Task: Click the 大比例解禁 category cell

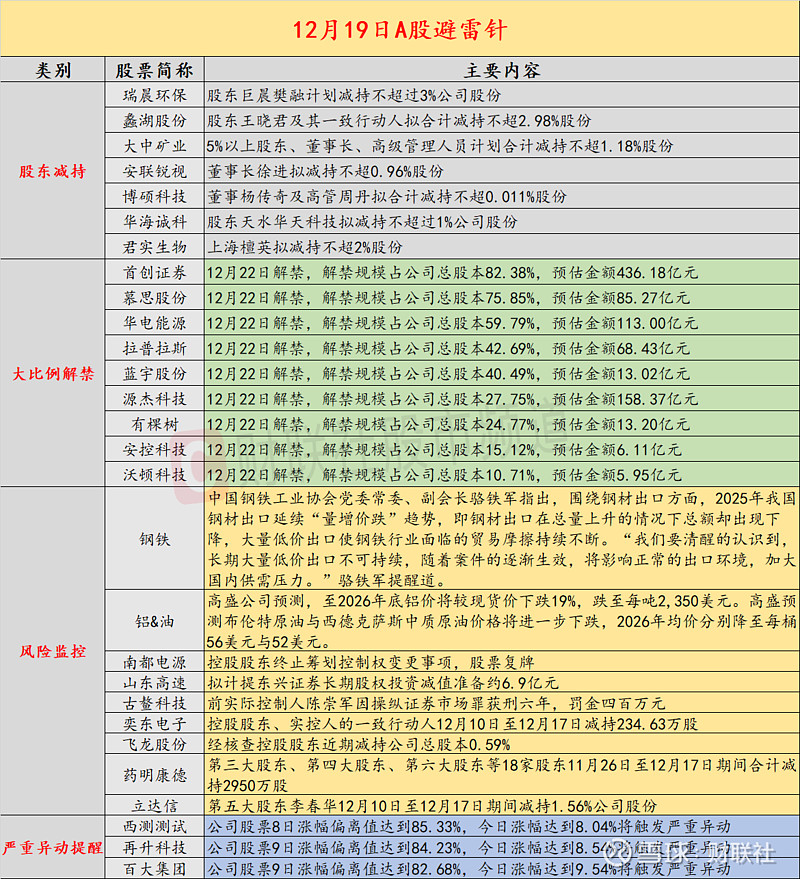Action: [x=53, y=373]
